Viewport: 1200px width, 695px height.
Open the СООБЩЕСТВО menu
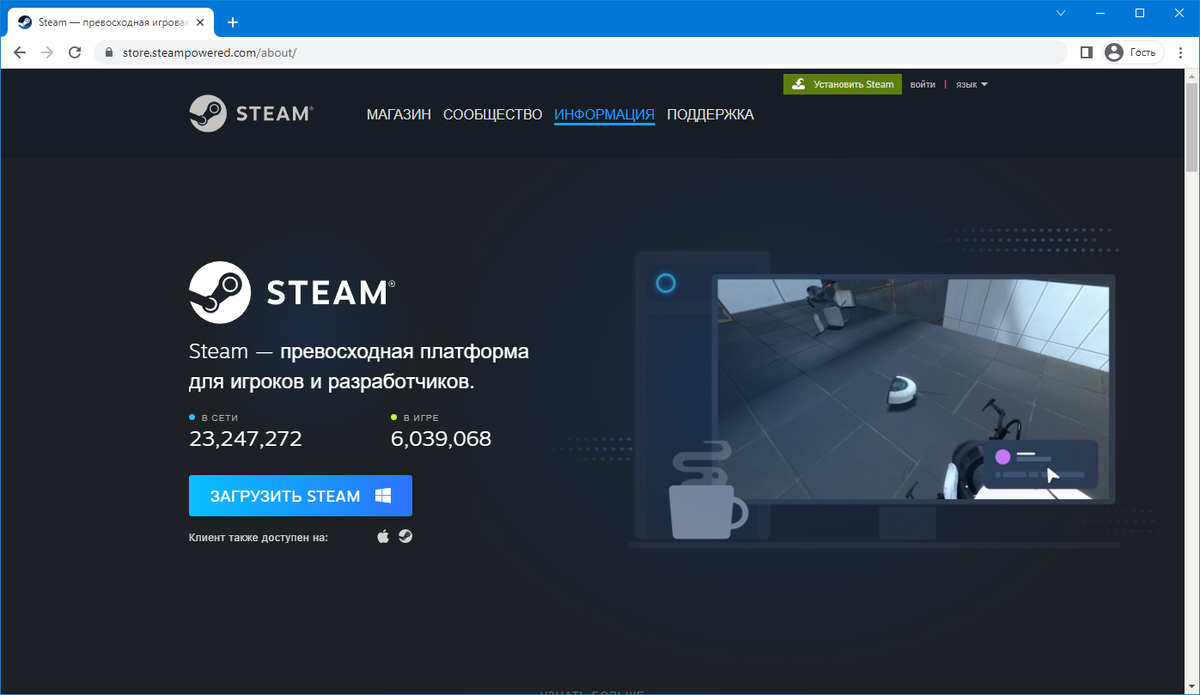click(x=493, y=114)
